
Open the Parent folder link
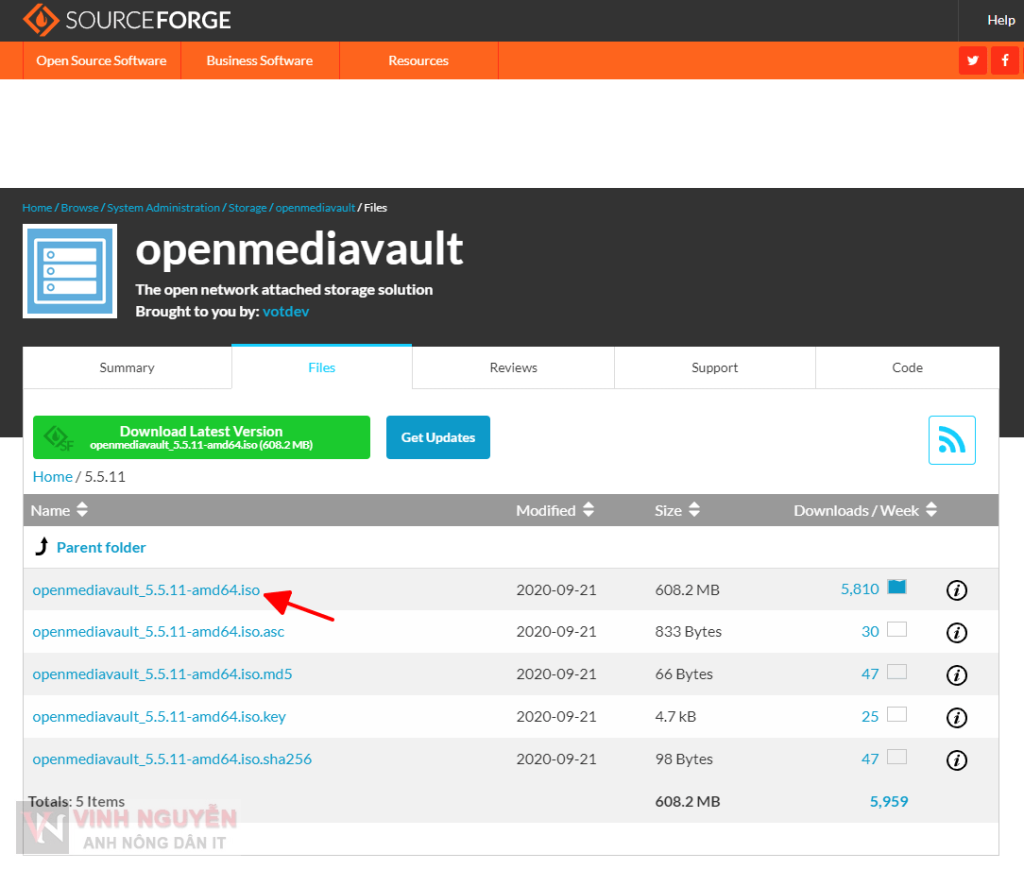(101, 547)
